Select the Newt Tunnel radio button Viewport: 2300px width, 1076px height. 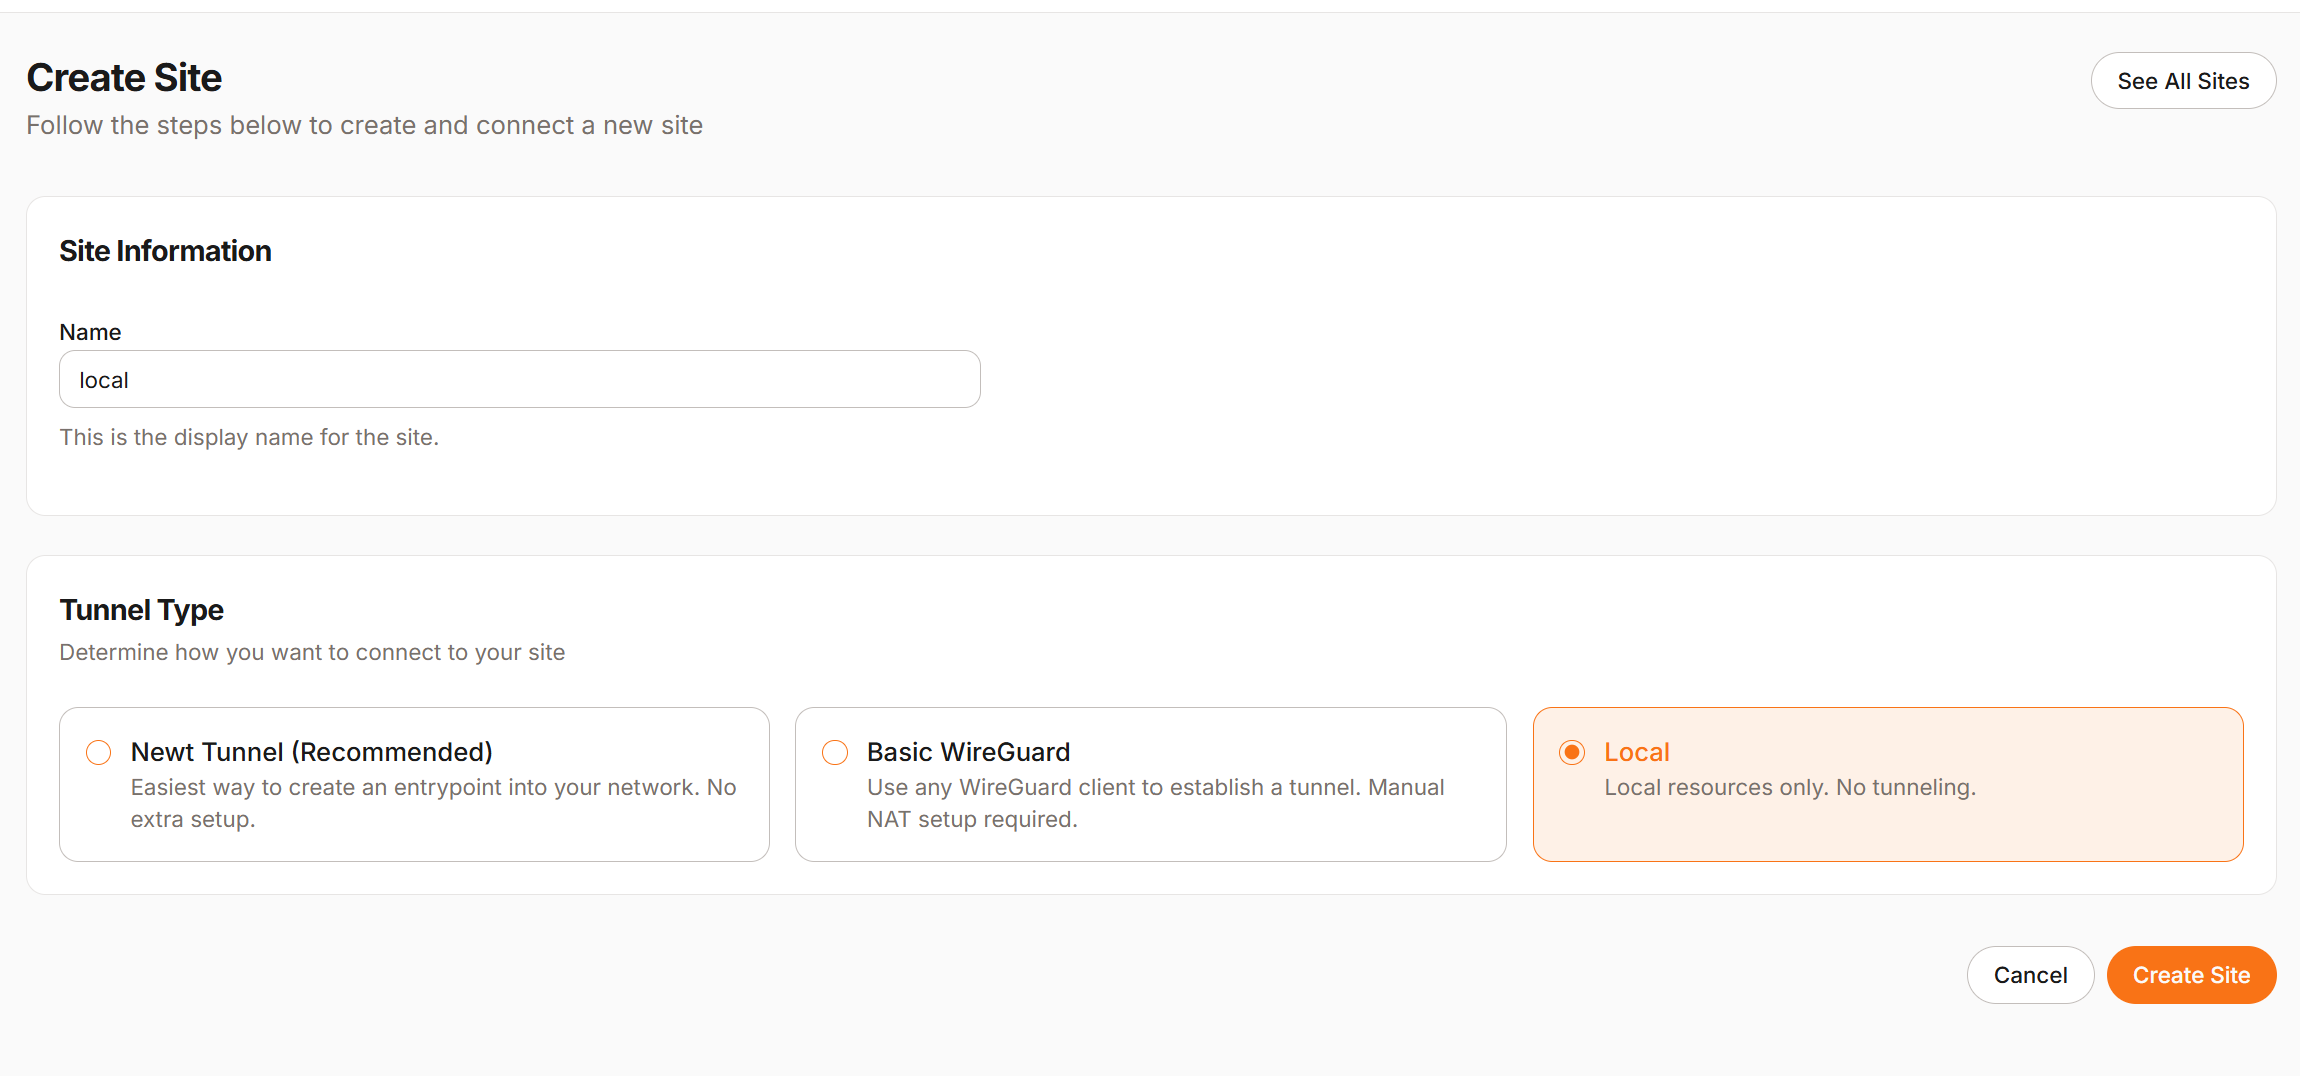coord(98,752)
